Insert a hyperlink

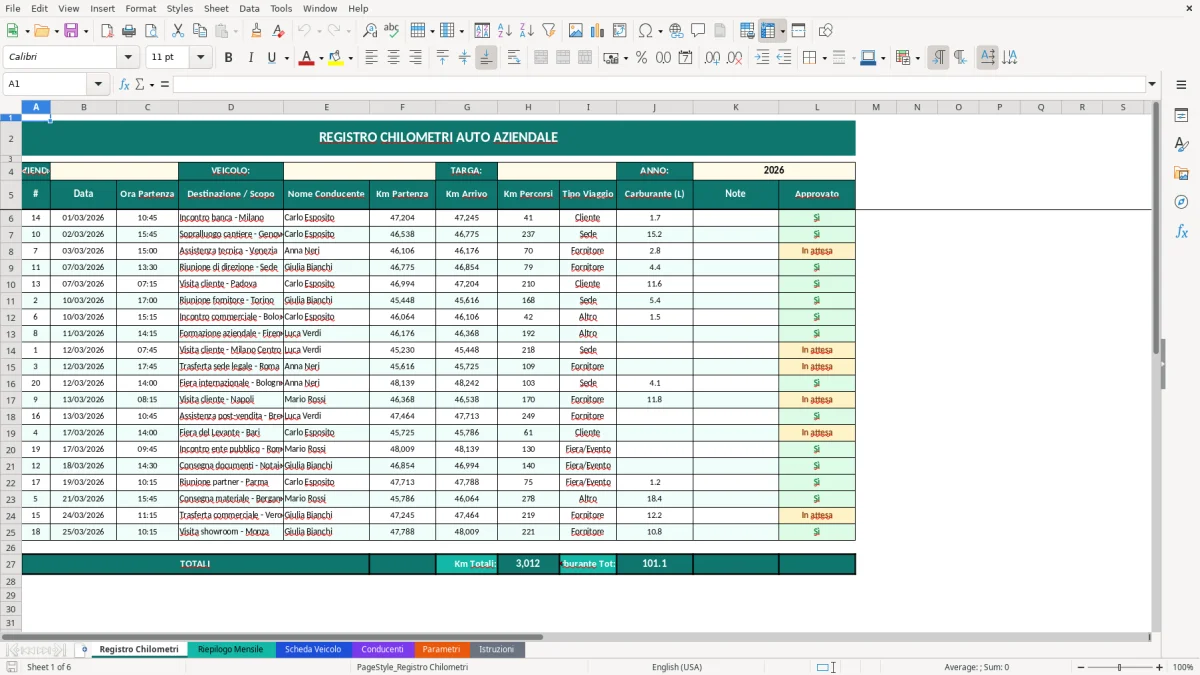coord(676,31)
